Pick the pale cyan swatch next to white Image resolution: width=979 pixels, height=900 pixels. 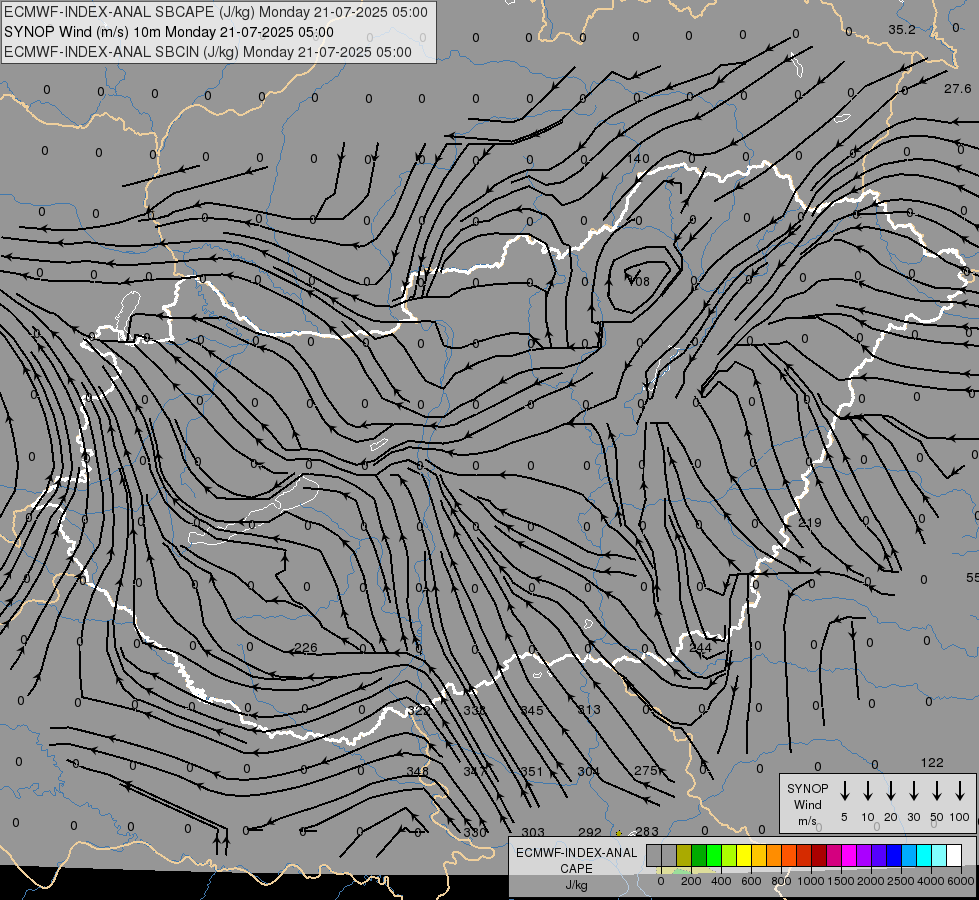(x=938, y=855)
